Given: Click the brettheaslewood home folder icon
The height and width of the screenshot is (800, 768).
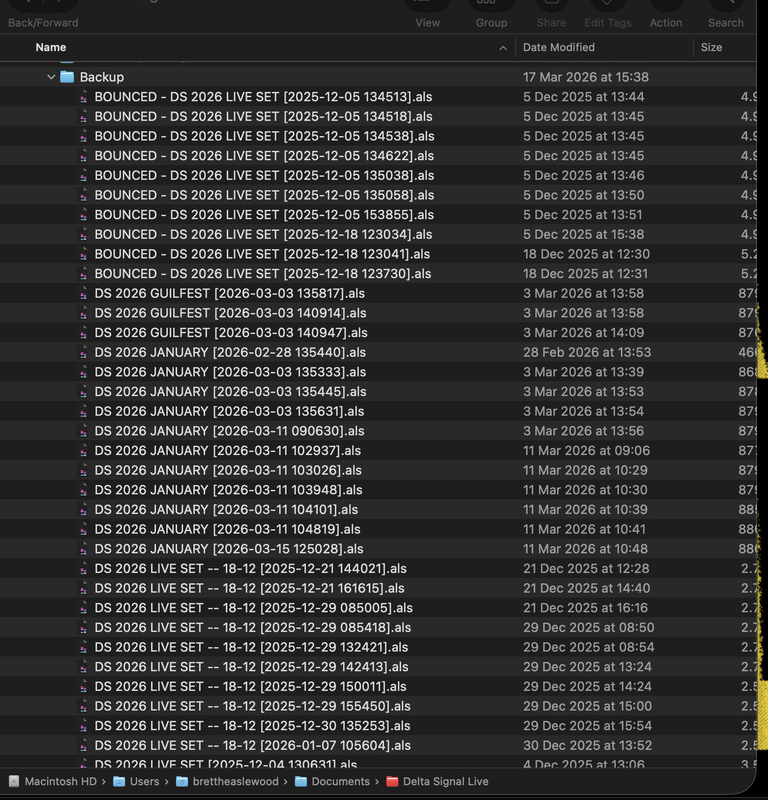Looking at the screenshot, I should (x=182, y=781).
